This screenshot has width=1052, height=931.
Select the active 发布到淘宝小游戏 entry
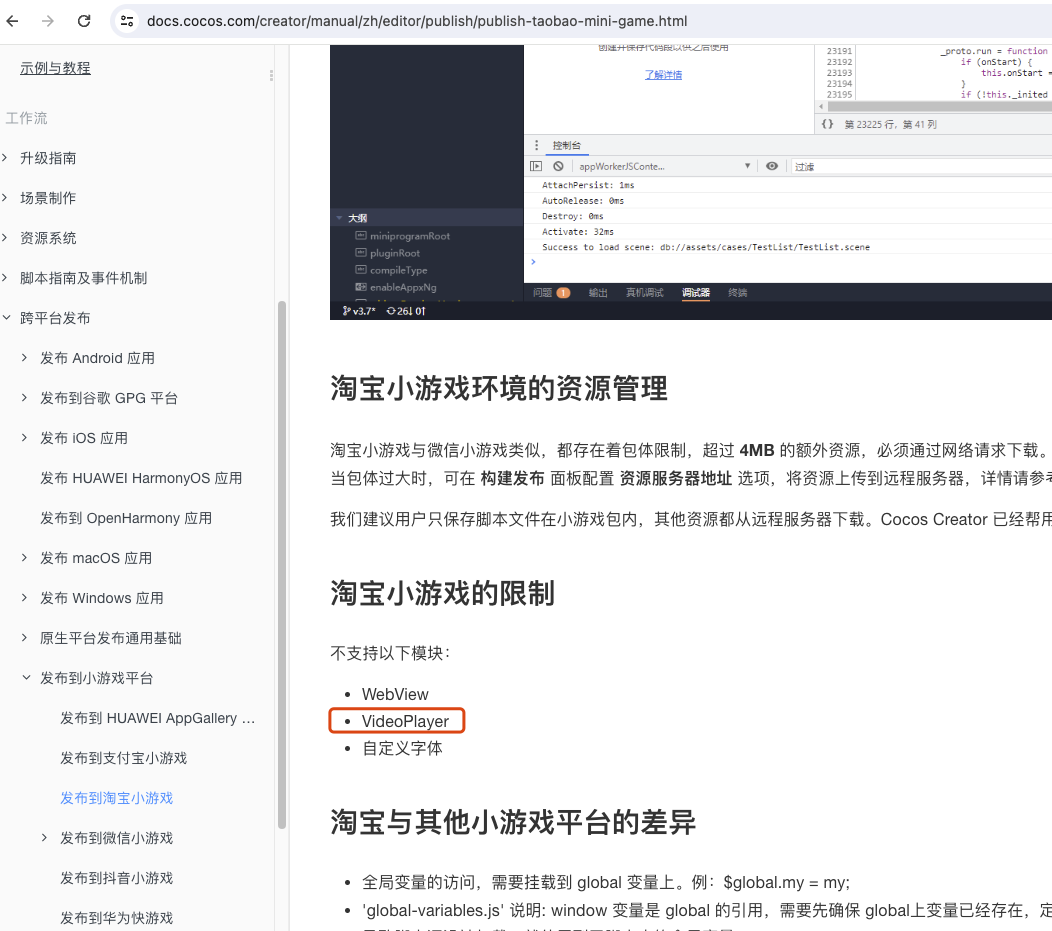pyautogui.click(x=116, y=798)
